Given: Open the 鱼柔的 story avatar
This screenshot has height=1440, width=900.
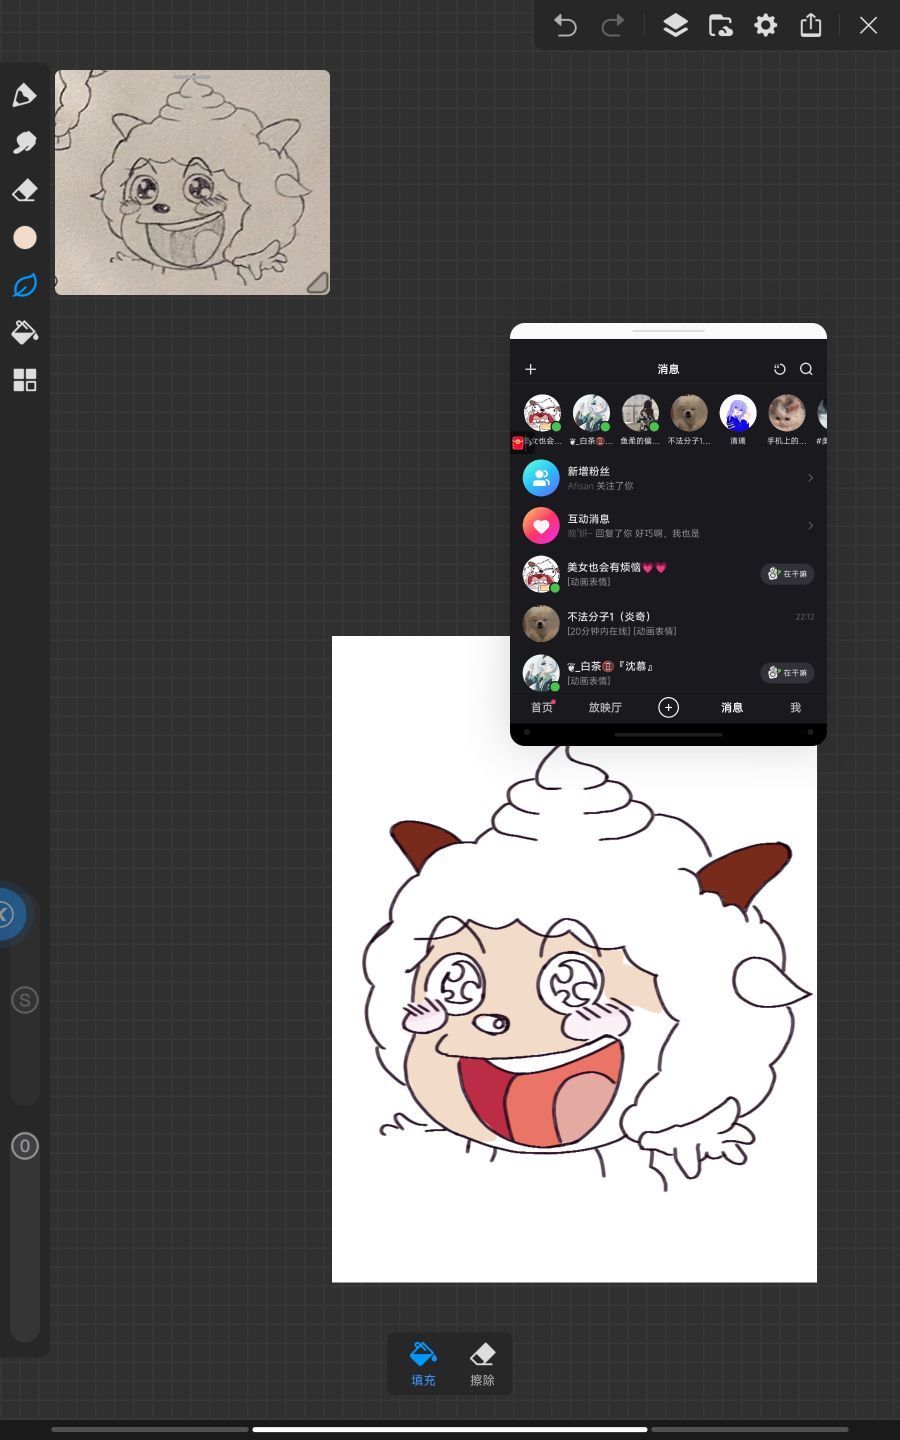Looking at the screenshot, I should 640,413.
